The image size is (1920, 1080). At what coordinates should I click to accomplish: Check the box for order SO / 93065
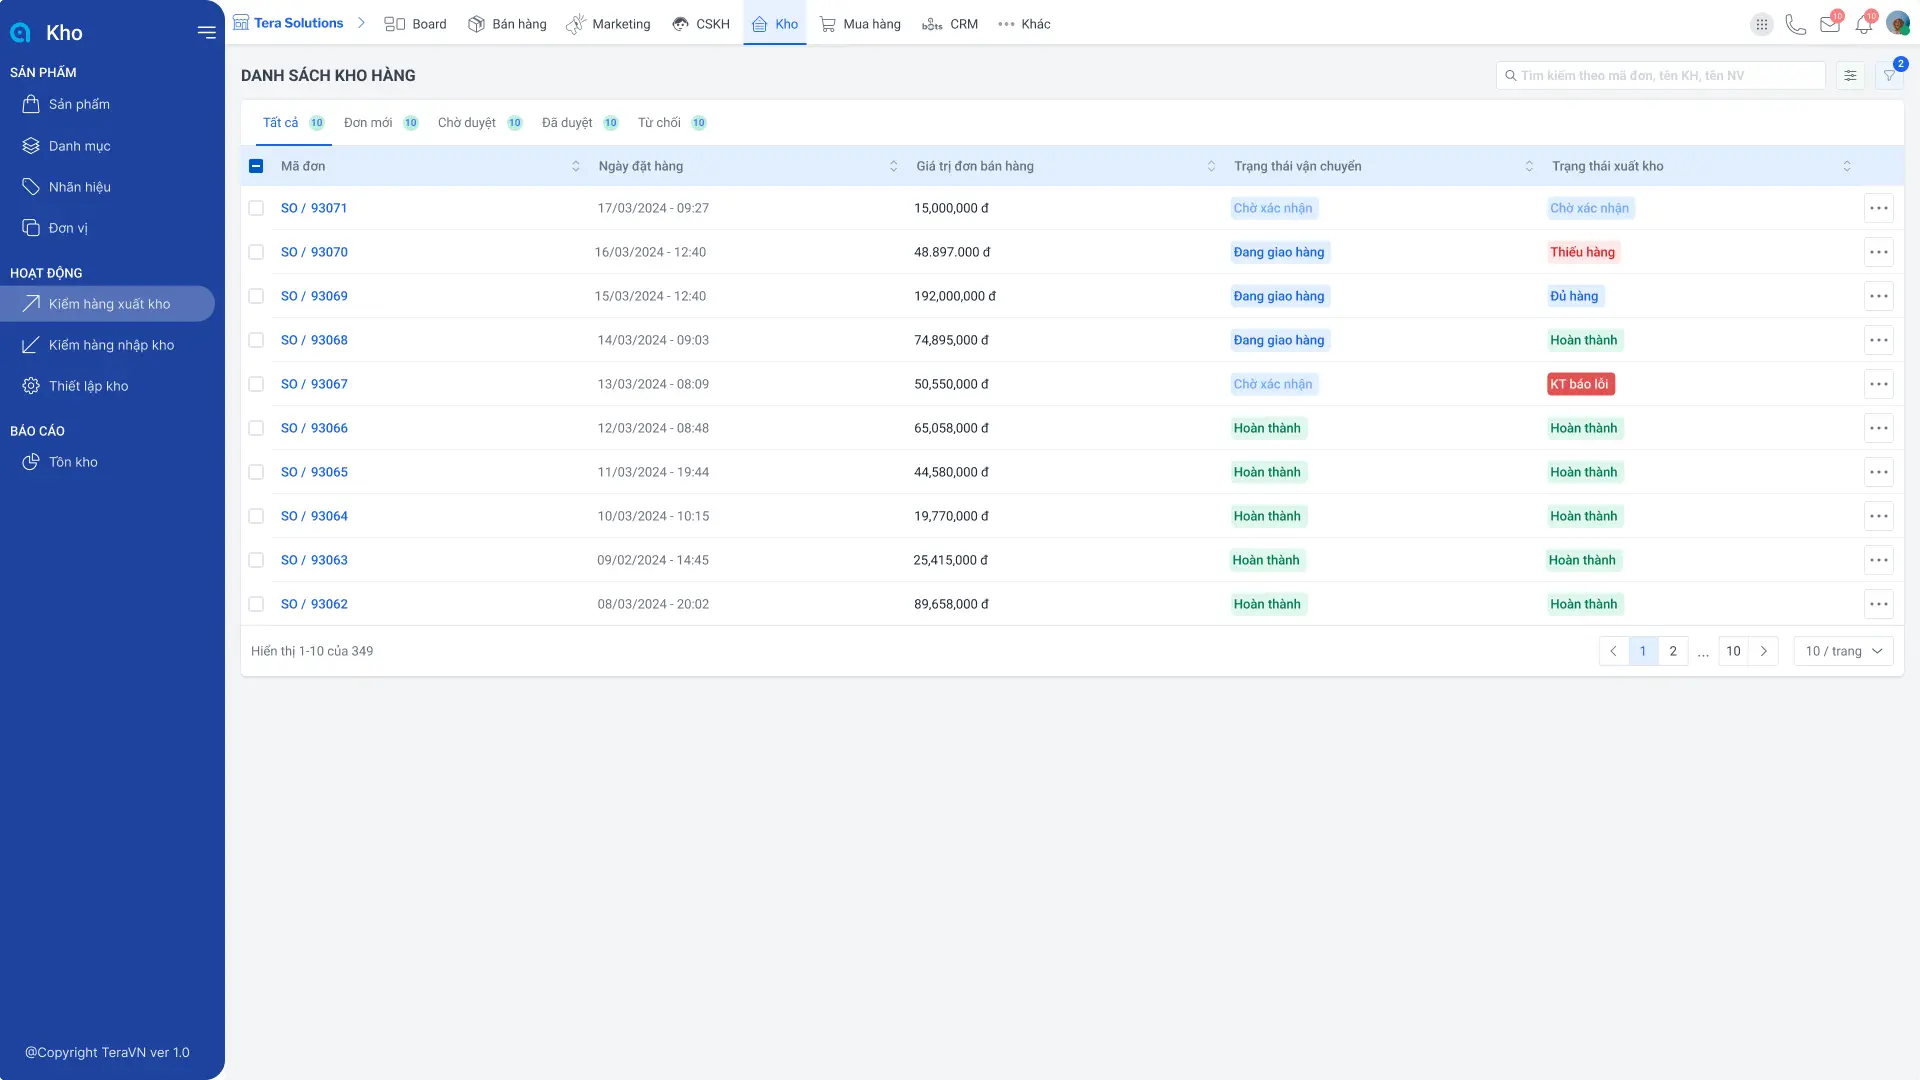point(256,472)
